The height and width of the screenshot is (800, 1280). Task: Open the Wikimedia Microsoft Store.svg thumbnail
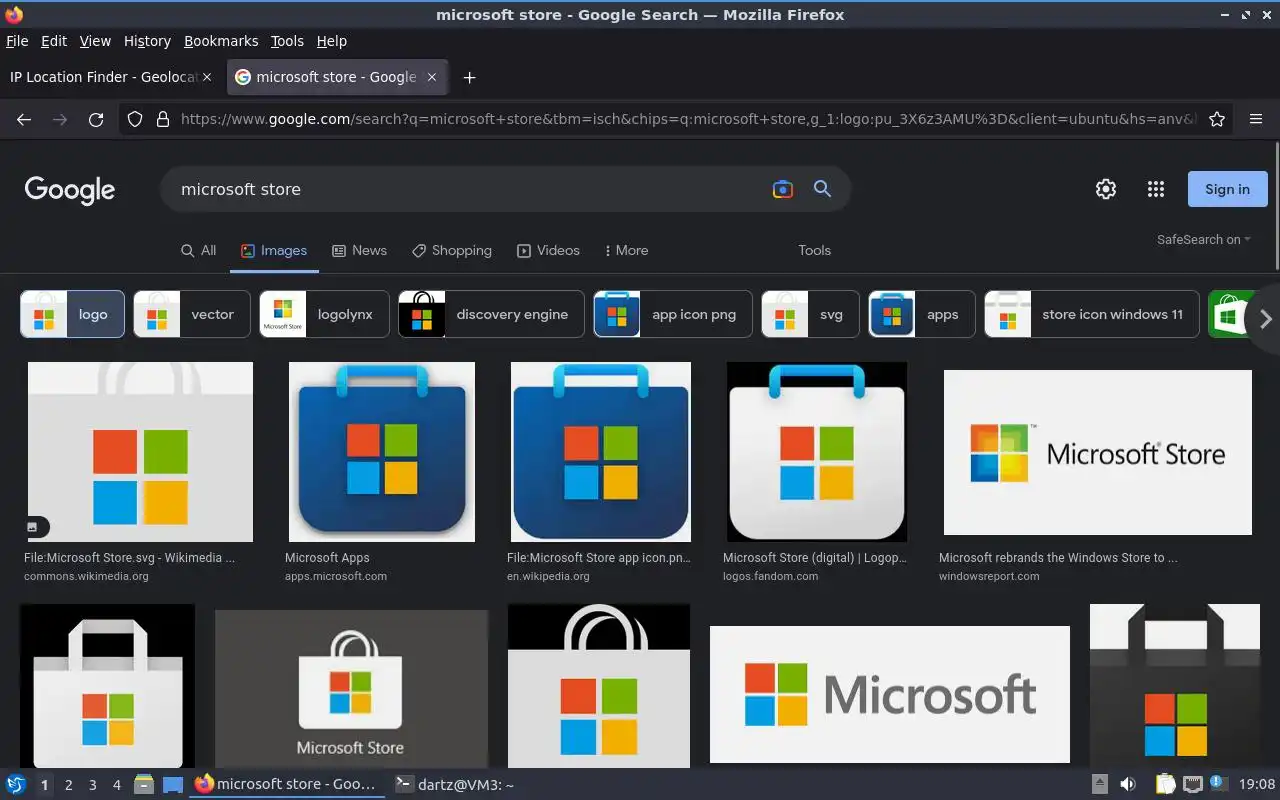point(140,452)
